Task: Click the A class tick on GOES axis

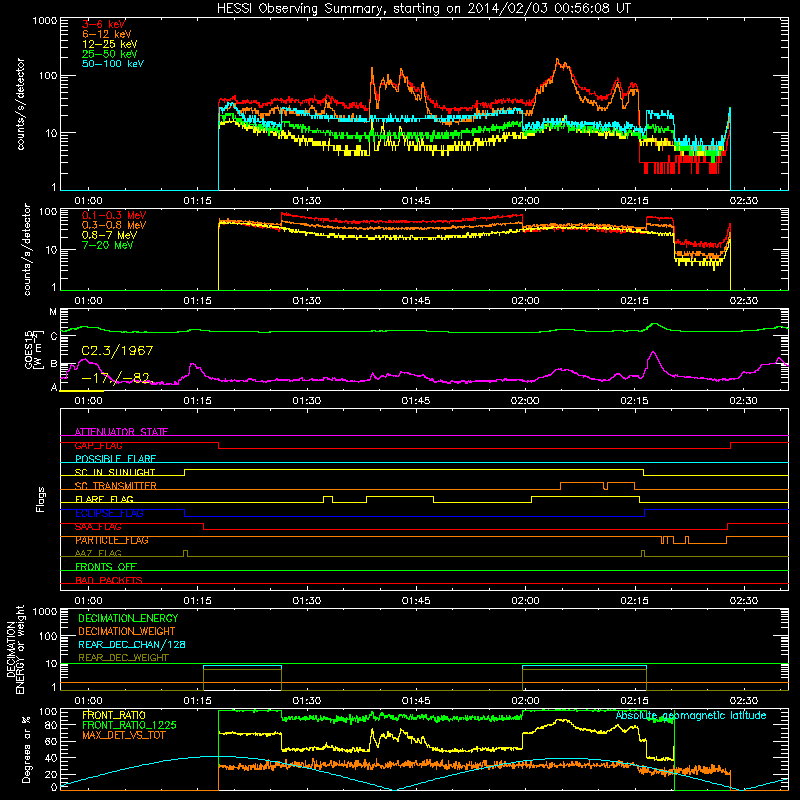Action: coord(54,387)
